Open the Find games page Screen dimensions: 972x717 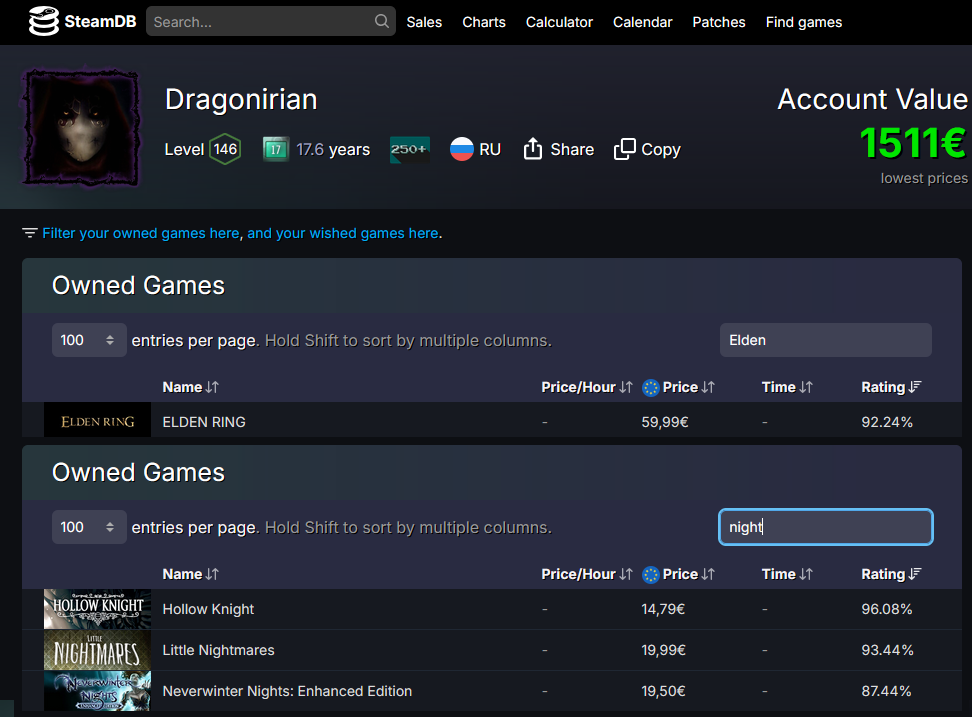[803, 22]
